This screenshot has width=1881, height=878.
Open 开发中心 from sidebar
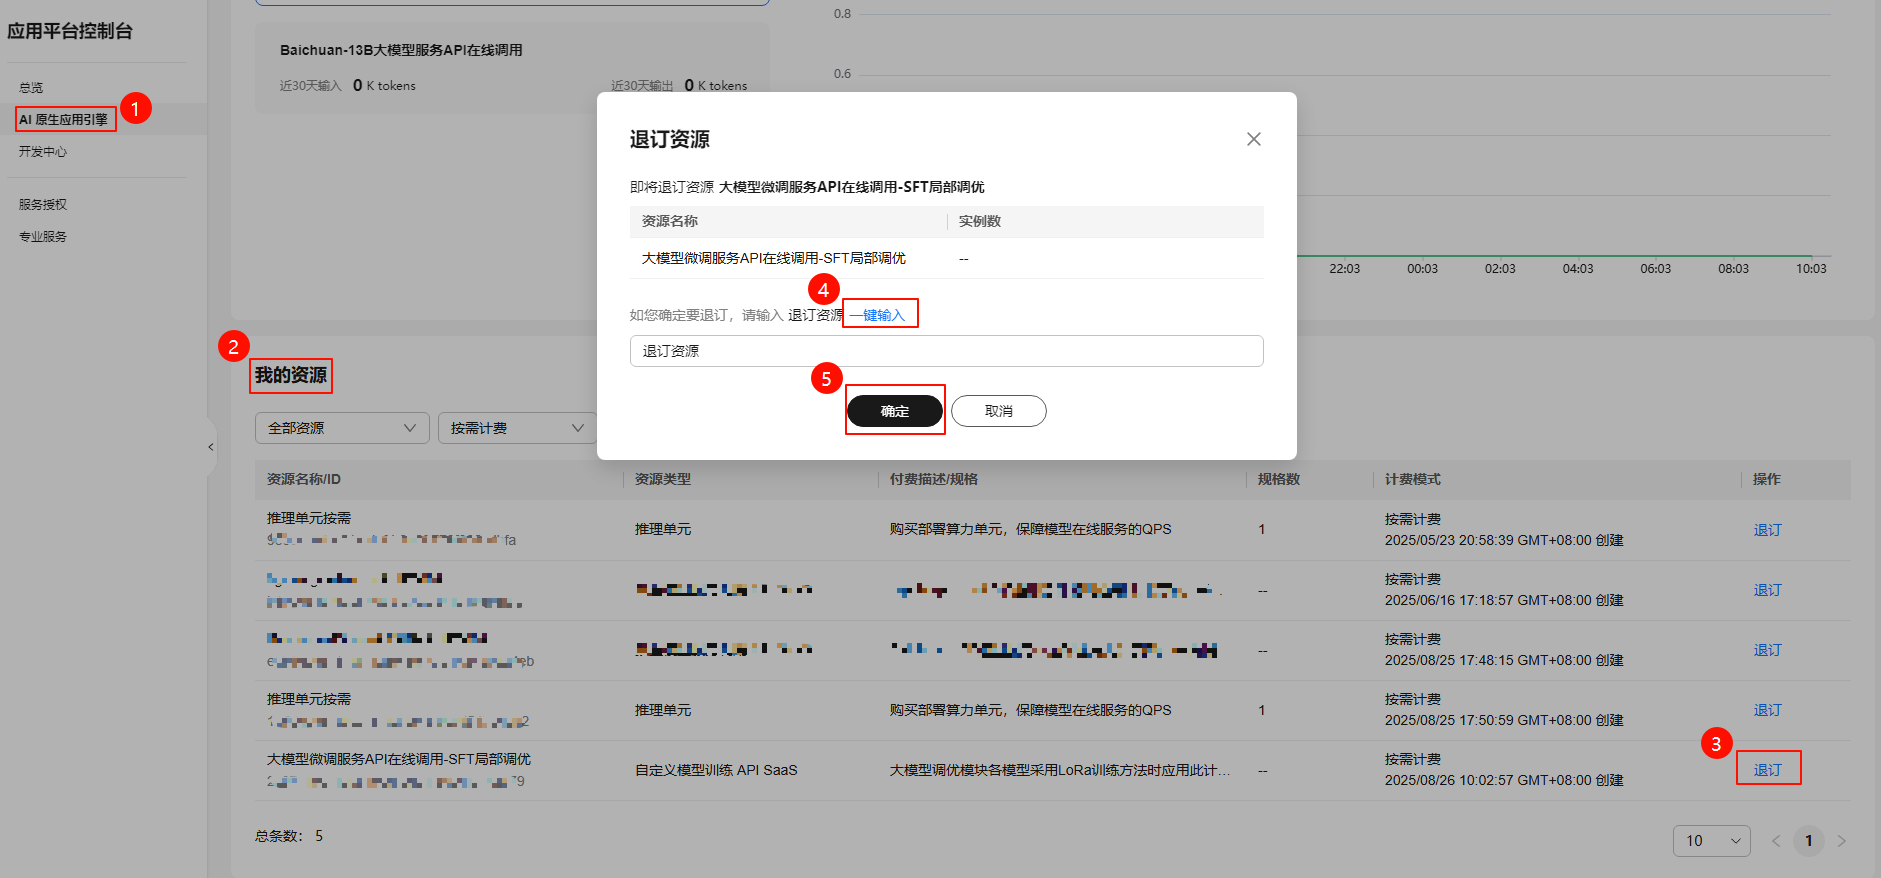click(43, 152)
